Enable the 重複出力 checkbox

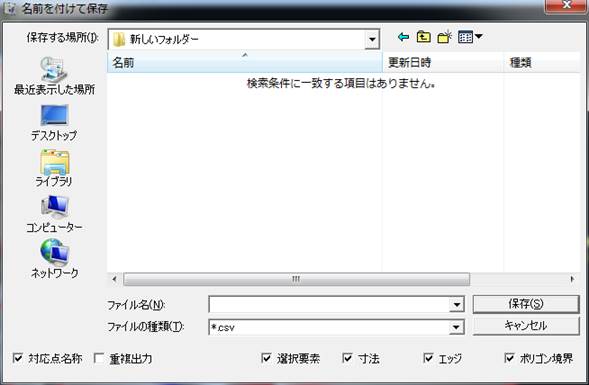click(99, 358)
